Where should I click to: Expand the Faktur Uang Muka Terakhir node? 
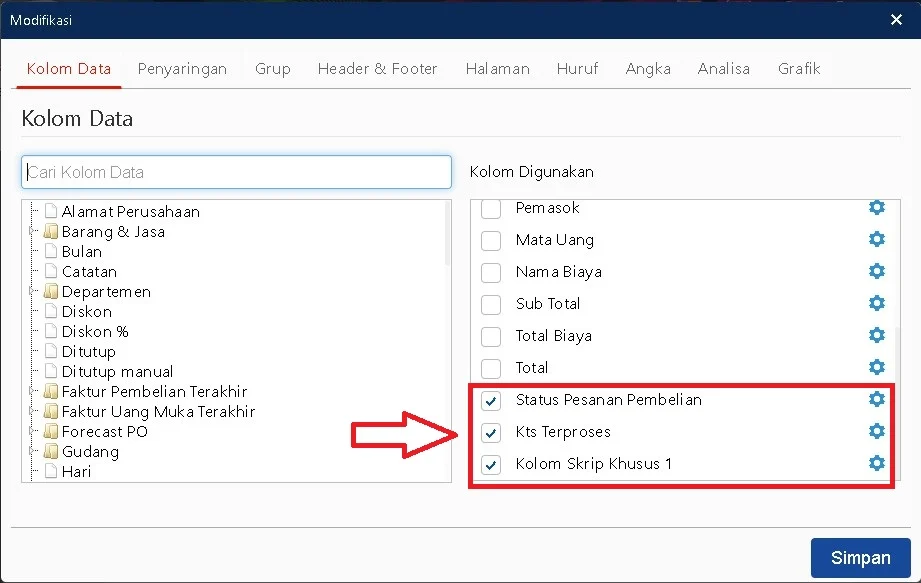tap(32, 411)
